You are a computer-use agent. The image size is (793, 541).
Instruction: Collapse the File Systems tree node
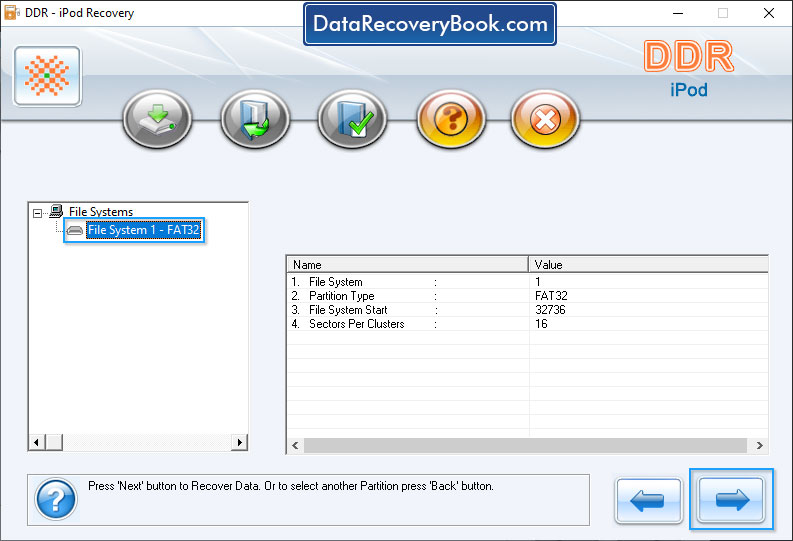pos(37,213)
